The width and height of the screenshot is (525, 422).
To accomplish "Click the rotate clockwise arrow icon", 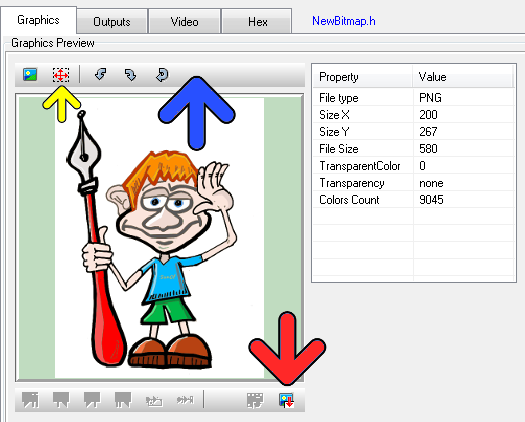I will [x=130, y=75].
